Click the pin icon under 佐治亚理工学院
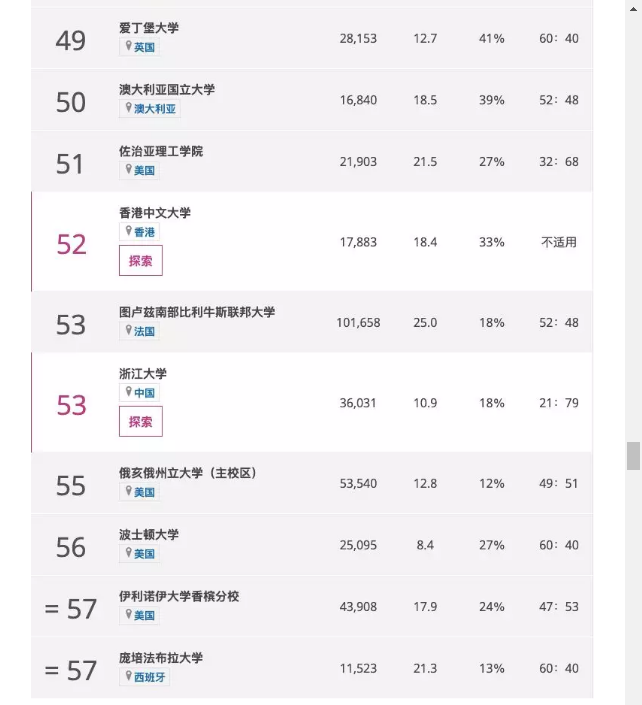This screenshot has height=705, width=642. click(x=129, y=170)
